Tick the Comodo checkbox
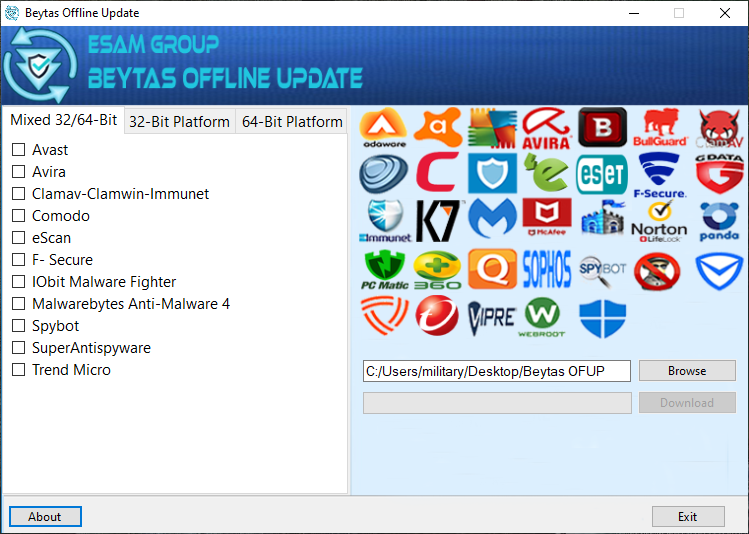 [19, 215]
